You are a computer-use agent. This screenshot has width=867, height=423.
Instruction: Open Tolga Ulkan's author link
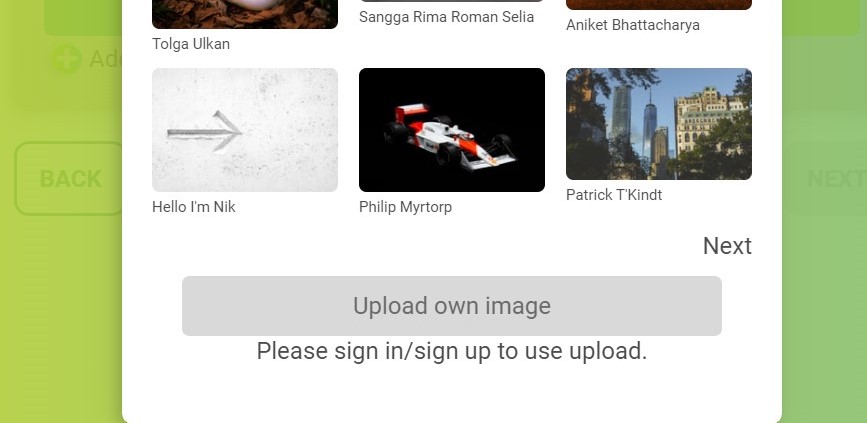pos(191,44)
